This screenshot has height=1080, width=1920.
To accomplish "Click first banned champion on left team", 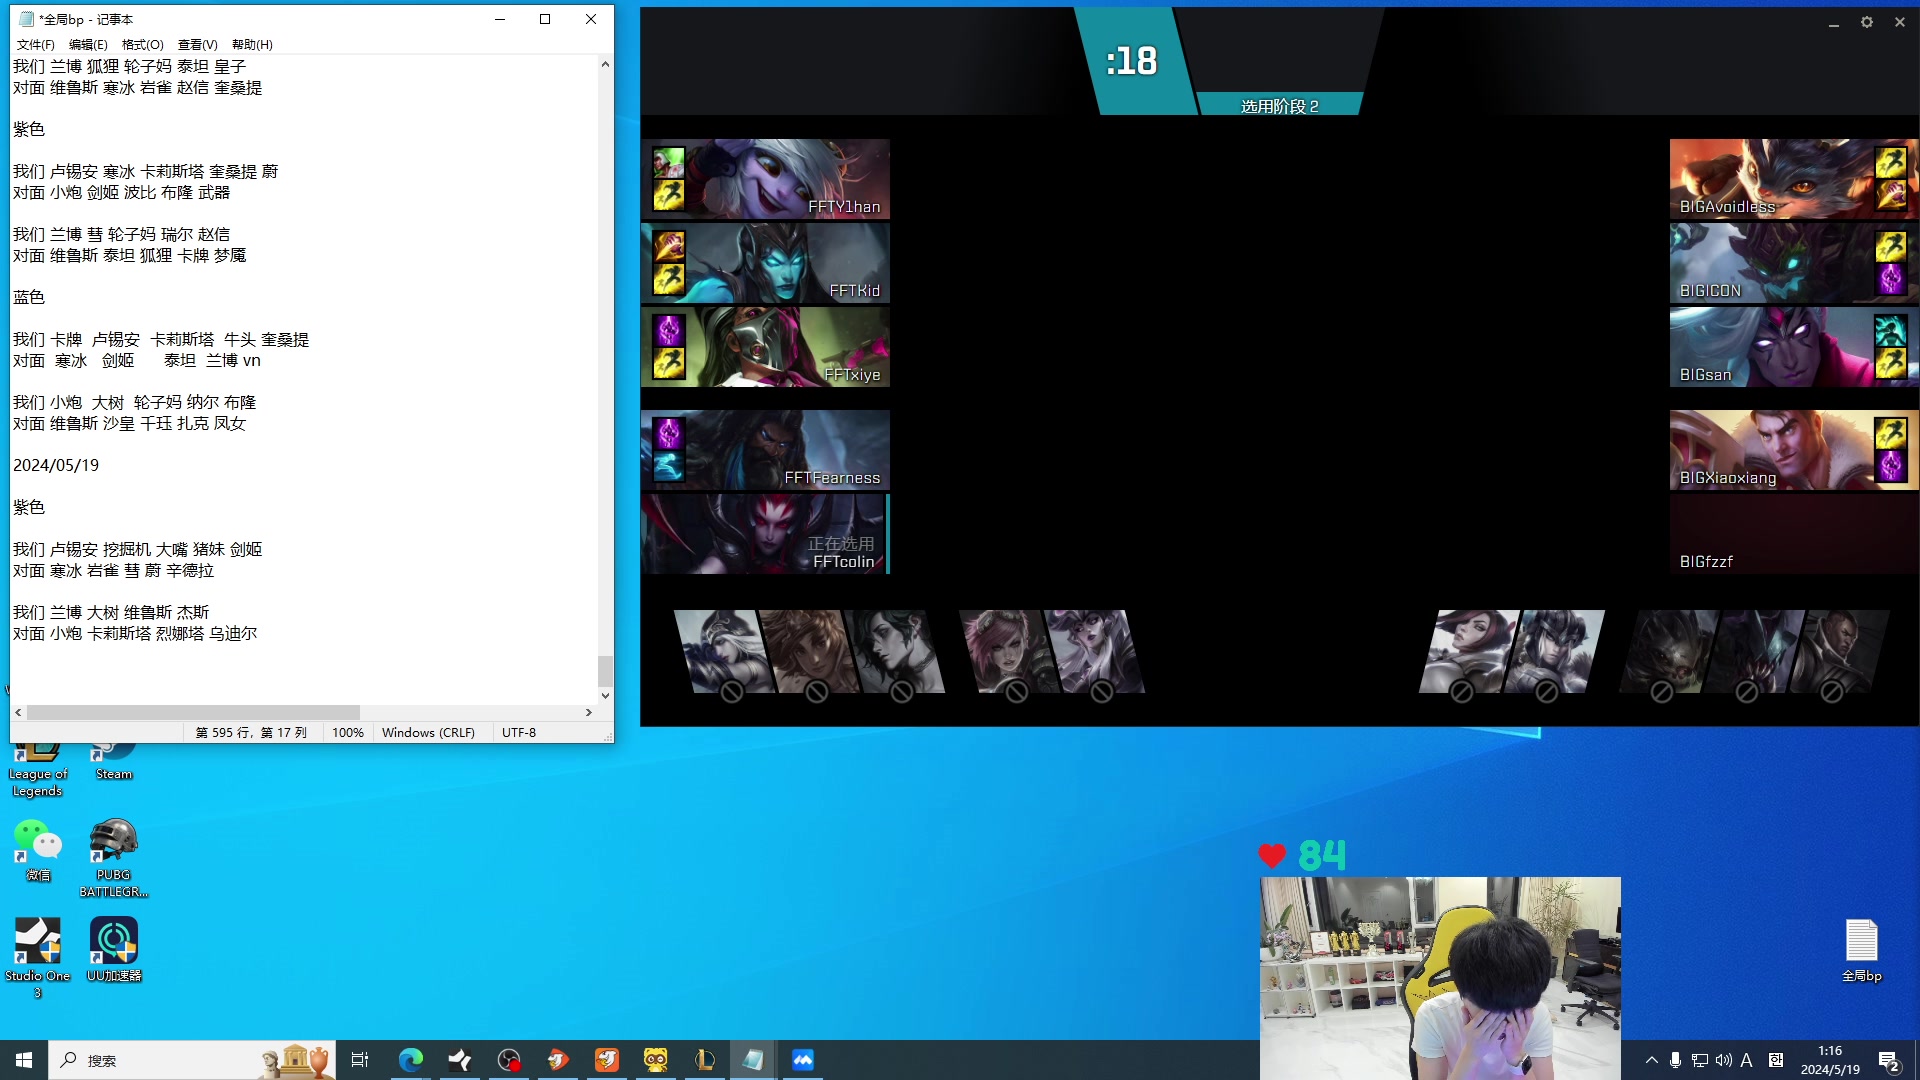I will 723,652.
